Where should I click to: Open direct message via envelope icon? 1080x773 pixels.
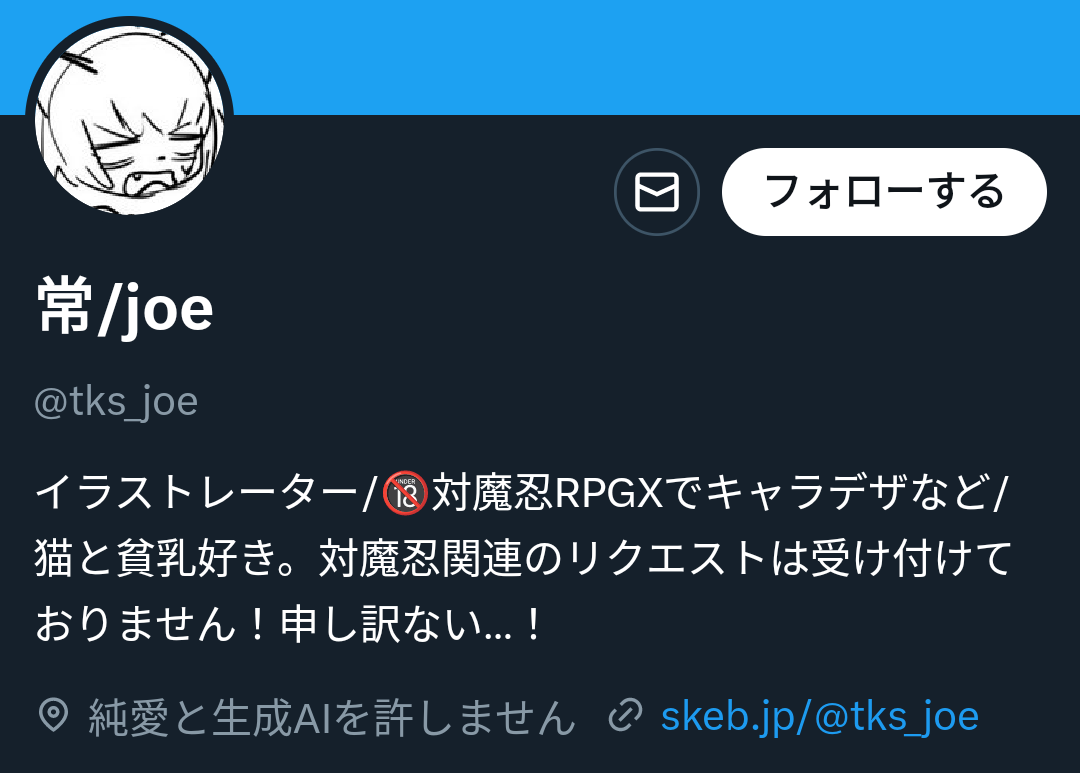pyautogui.click(x=656, y=192)
